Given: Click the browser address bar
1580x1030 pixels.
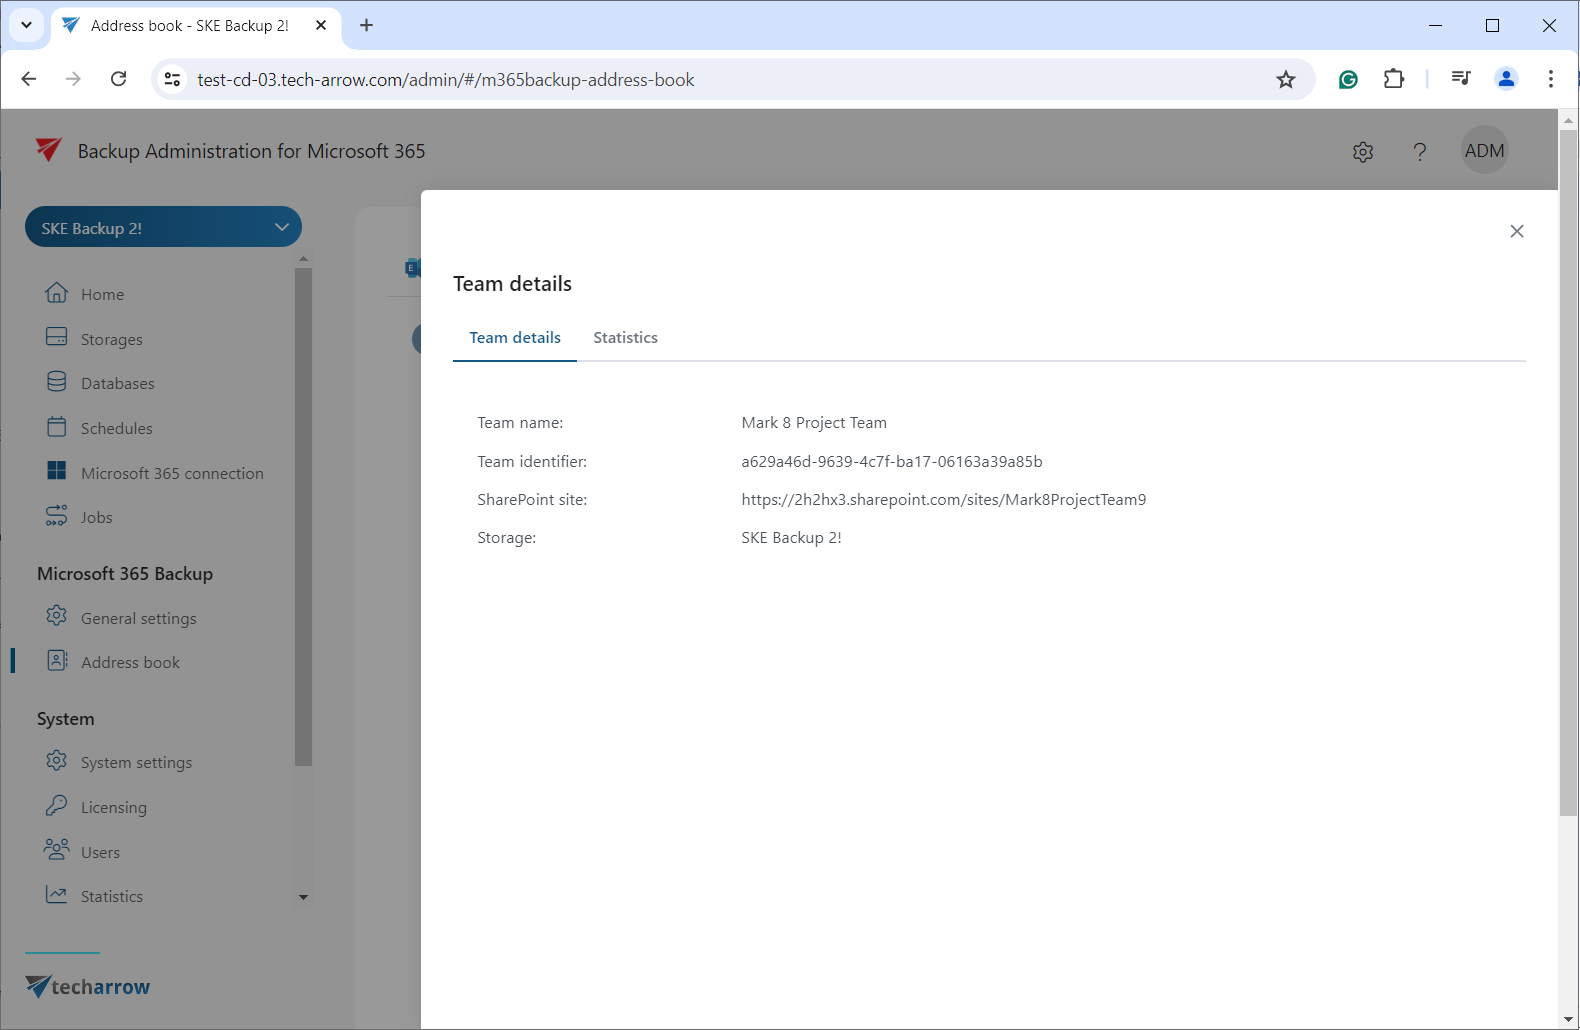Looking at the screenshot, I should pos(700,80).
